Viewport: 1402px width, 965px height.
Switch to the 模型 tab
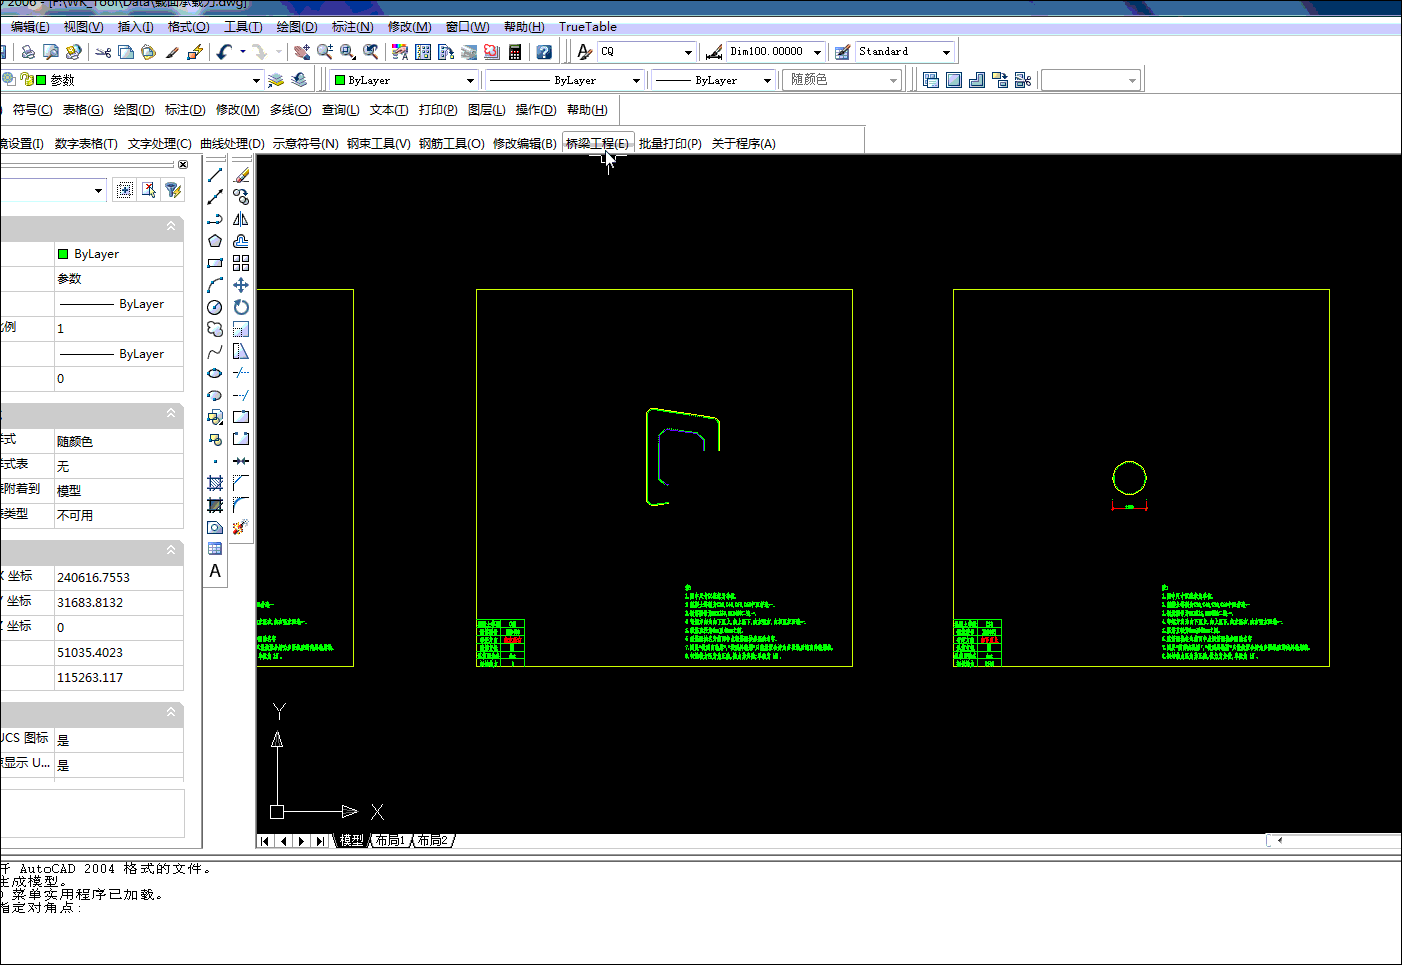351,841
